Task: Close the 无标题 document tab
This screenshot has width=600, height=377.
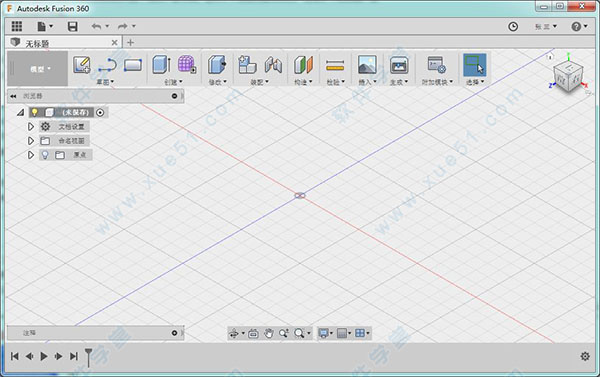Action: 114,42
